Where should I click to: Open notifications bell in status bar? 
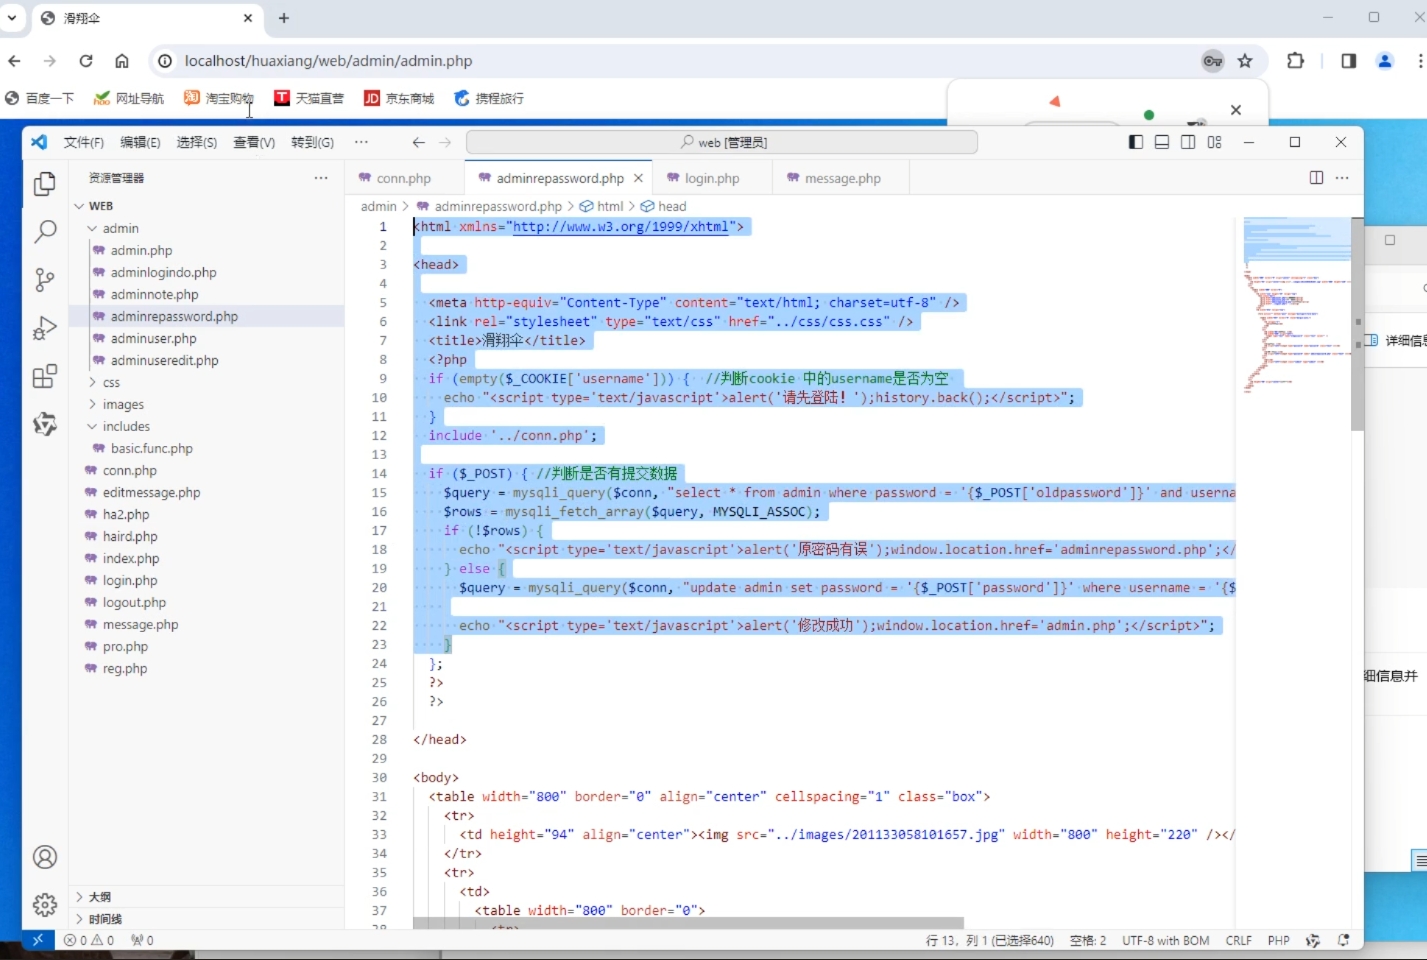click(1343, 940)
